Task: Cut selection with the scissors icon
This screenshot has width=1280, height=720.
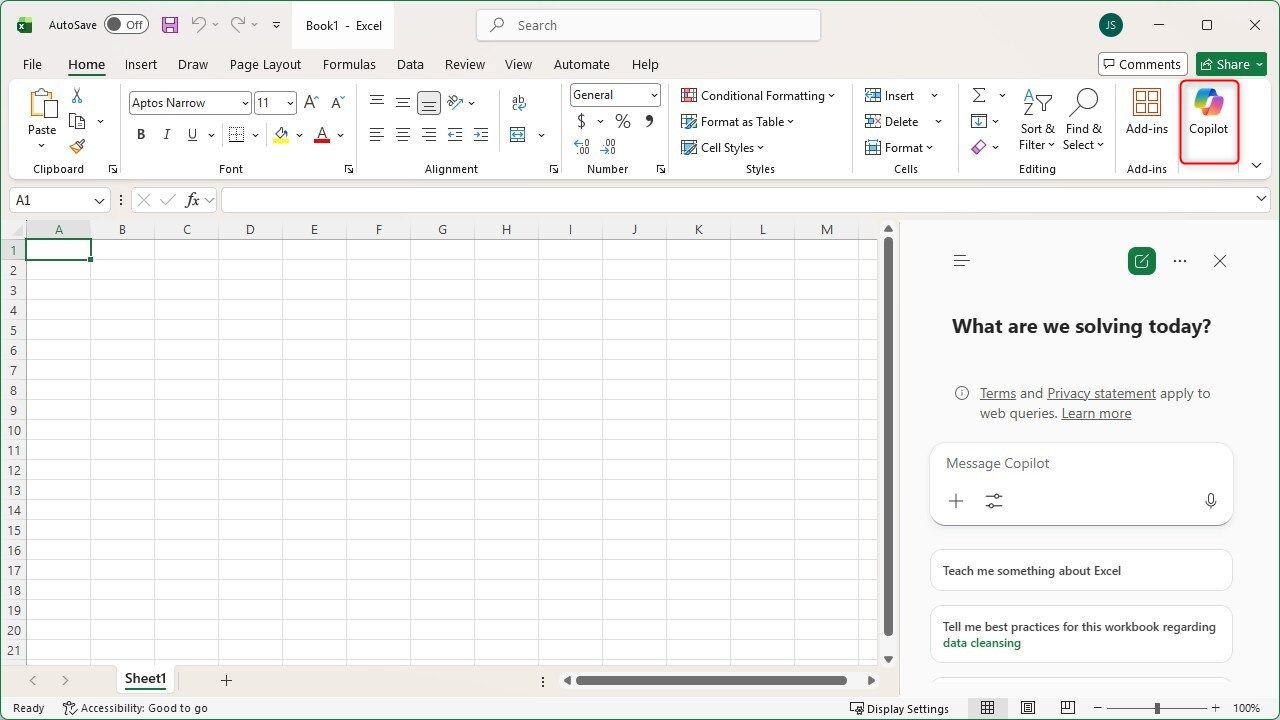Action: pyautogui.click(x=77, y=96)
